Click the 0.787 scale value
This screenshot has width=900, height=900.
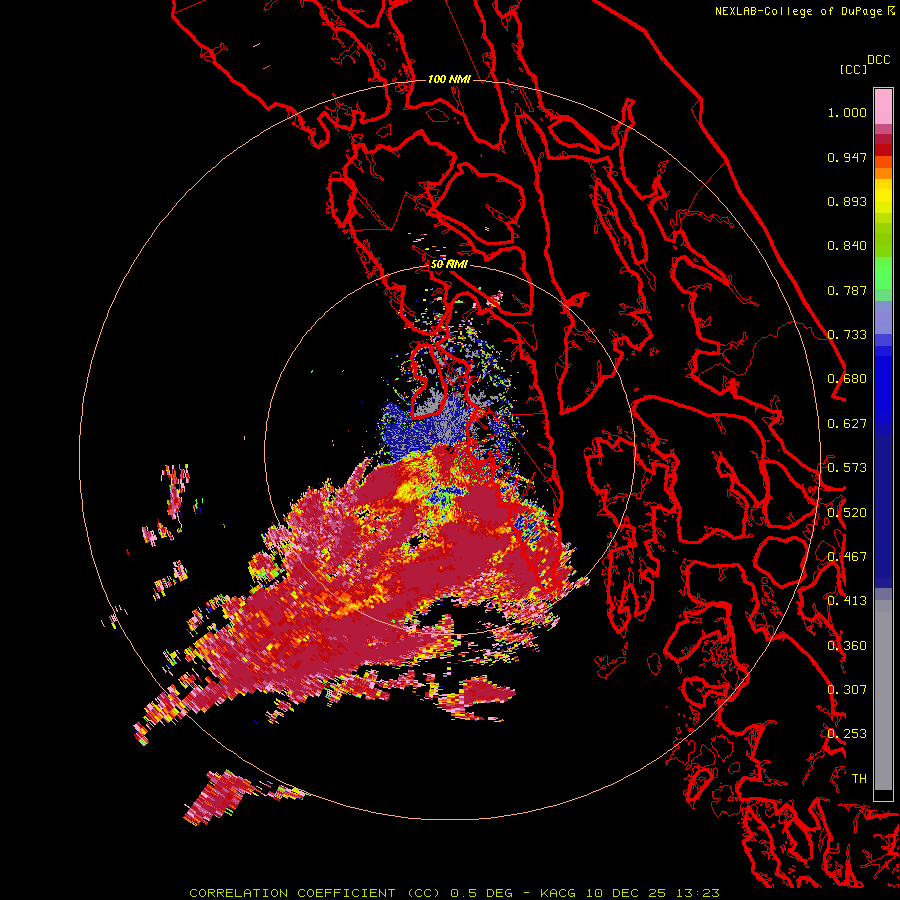coord(847,290)
